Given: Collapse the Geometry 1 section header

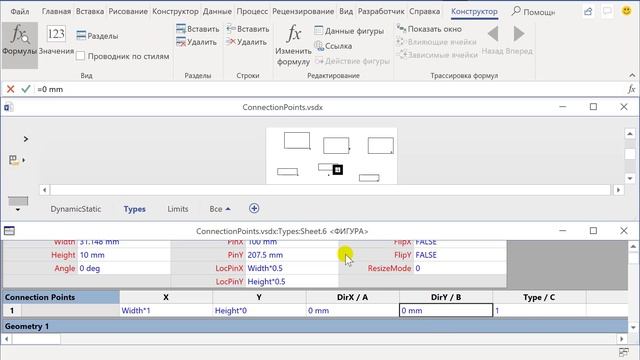Looking at the screenshot, I should pos(315,326).
